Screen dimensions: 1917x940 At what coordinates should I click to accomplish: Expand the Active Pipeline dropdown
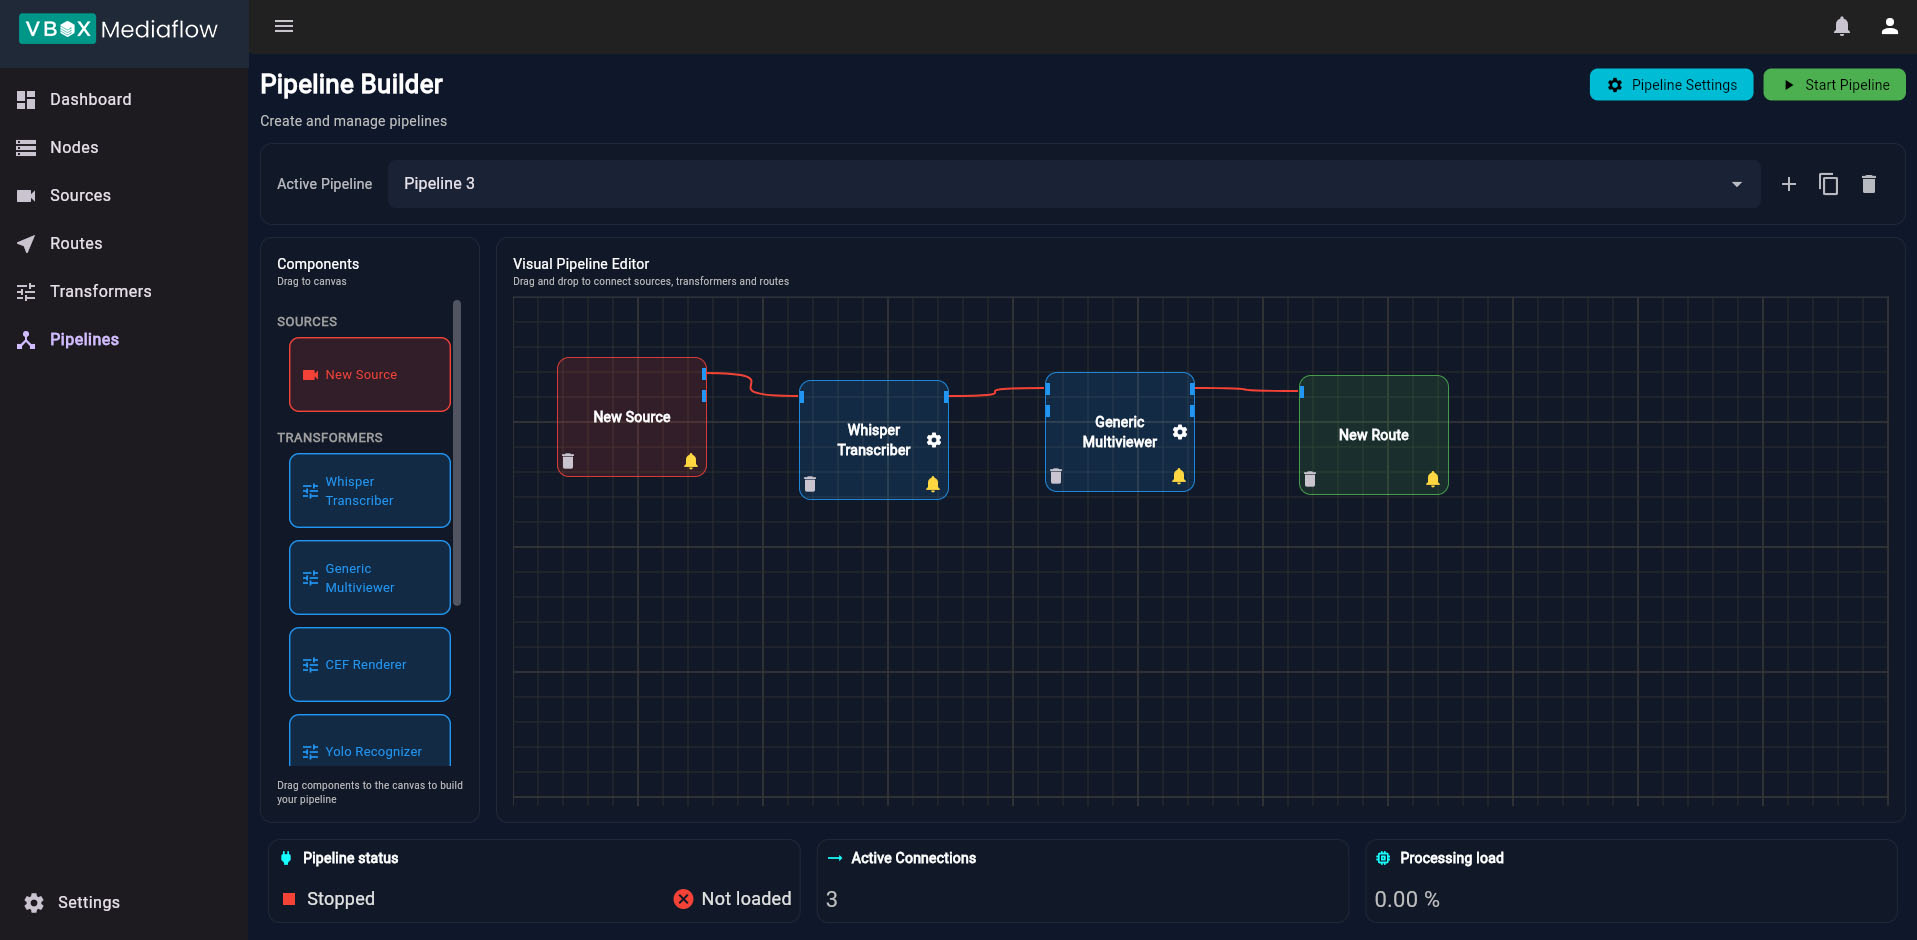coord(1736,184)
